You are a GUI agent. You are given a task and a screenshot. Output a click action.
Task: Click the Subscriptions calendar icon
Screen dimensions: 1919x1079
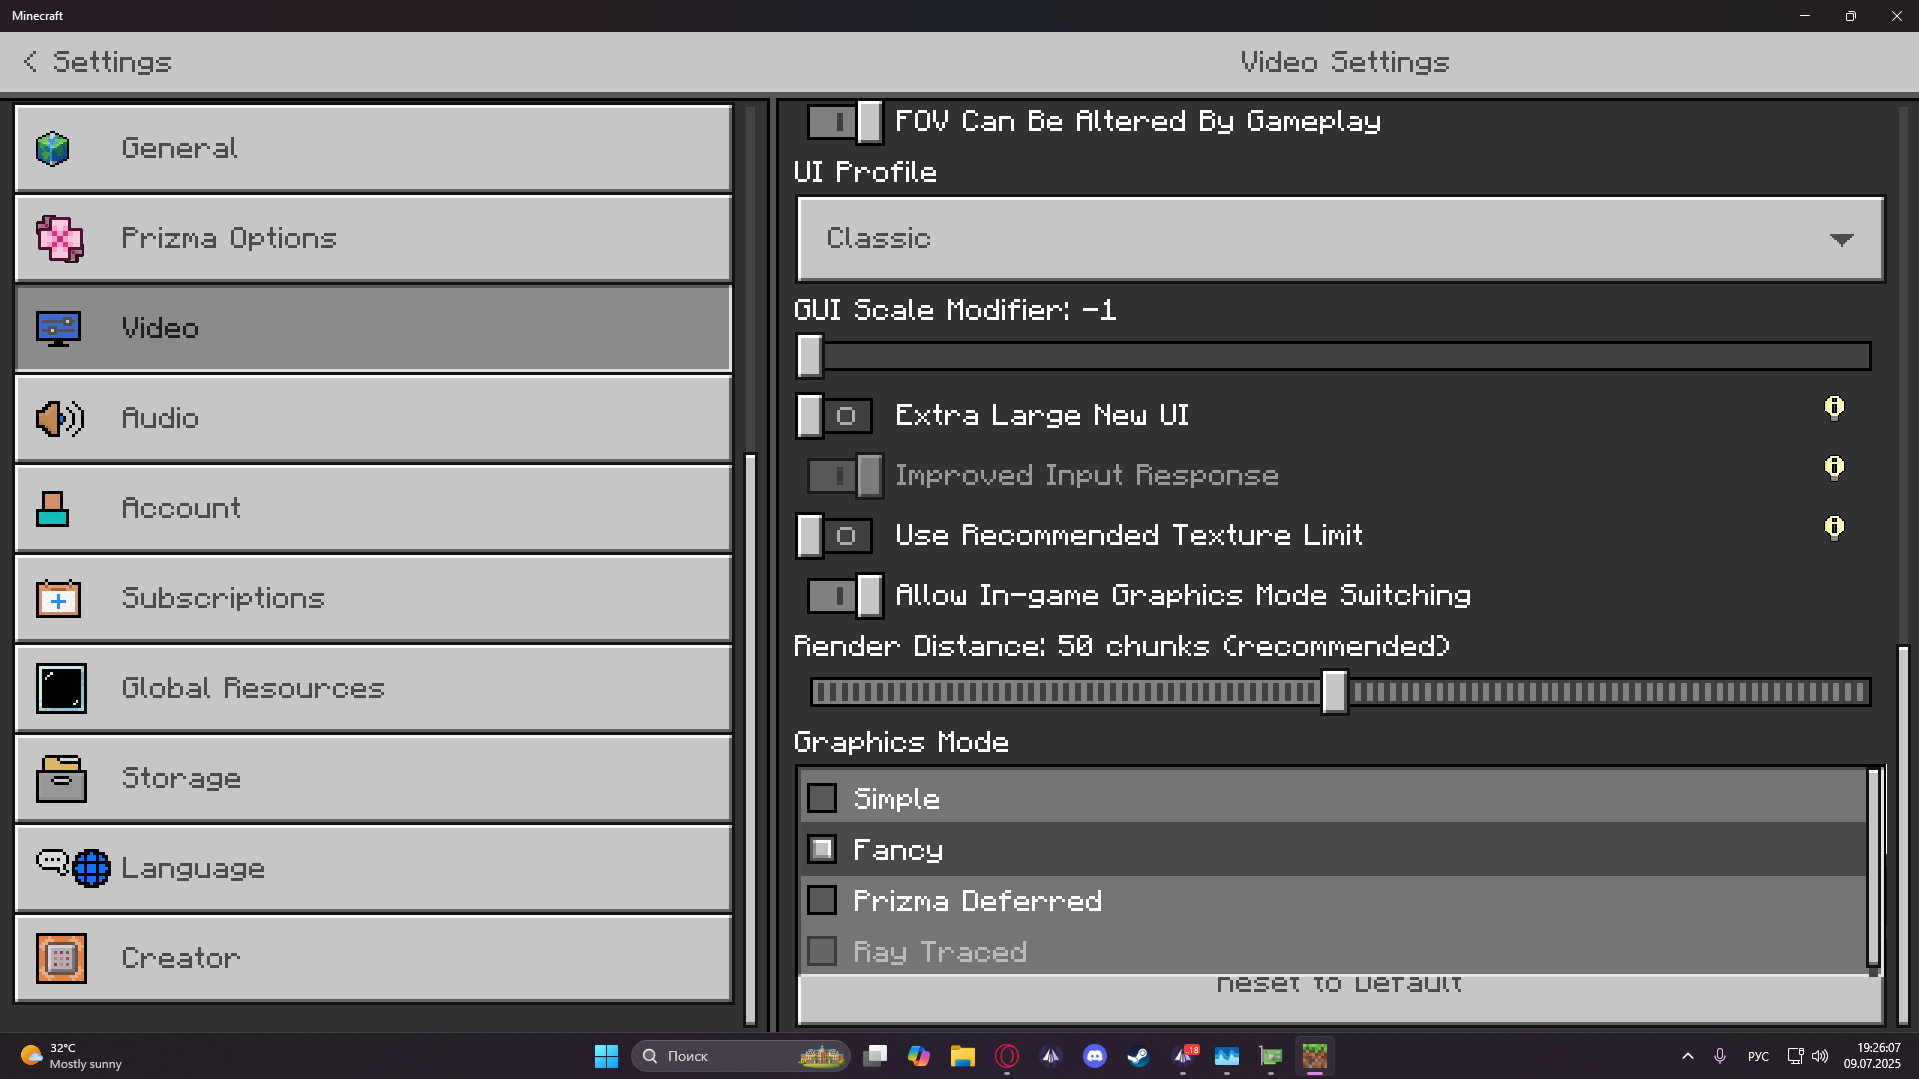pyautogui.click(x=59, y=598)
